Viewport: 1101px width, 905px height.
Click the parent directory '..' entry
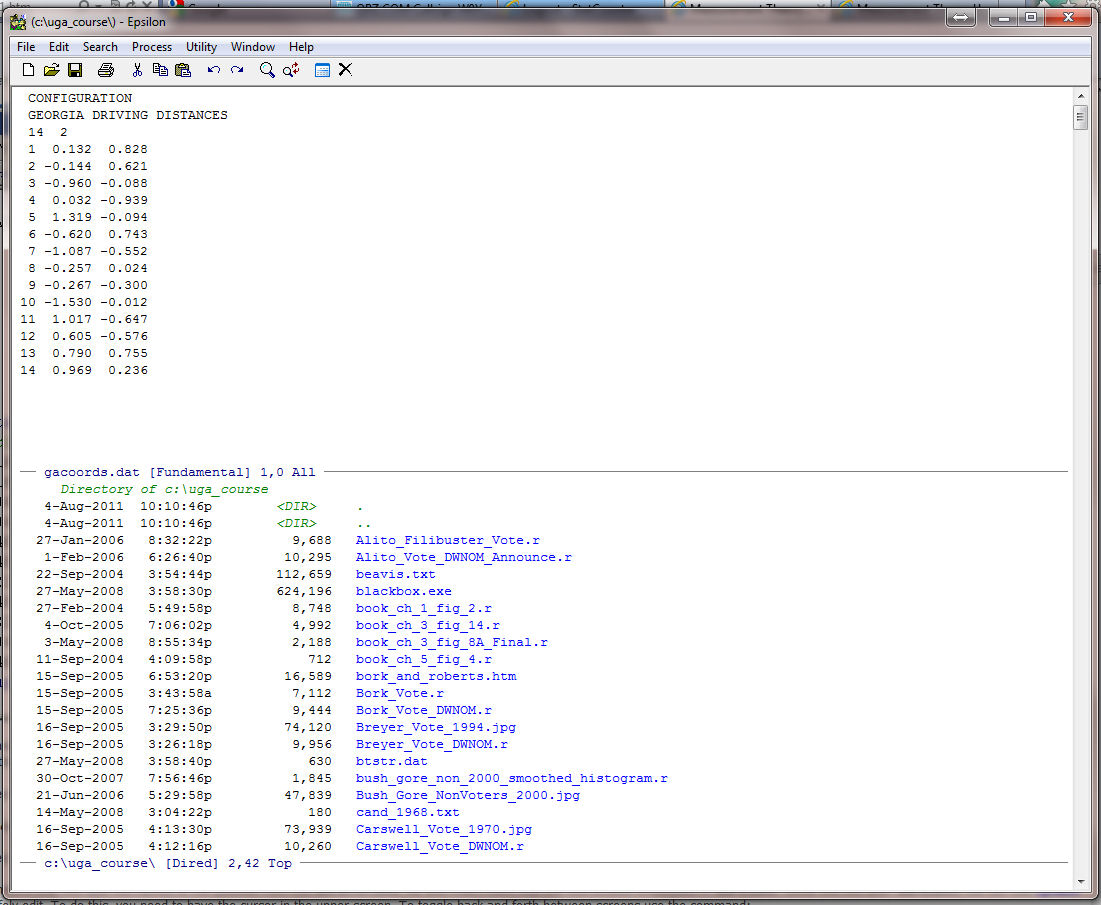pyautogui.click(x=360, y=523)
